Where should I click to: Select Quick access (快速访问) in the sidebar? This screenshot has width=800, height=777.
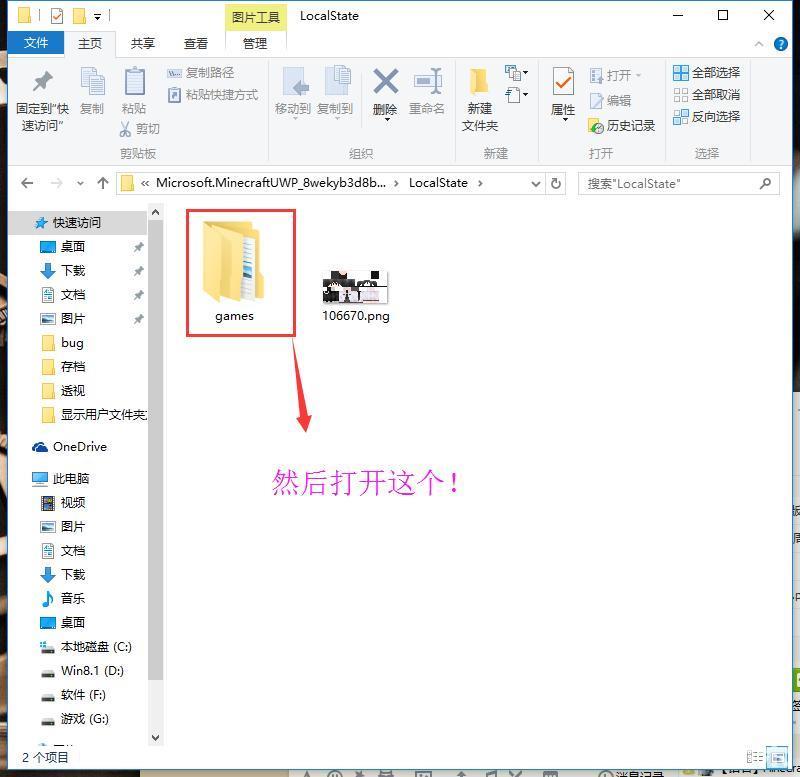pyautogui.click(x=78, y=223)
